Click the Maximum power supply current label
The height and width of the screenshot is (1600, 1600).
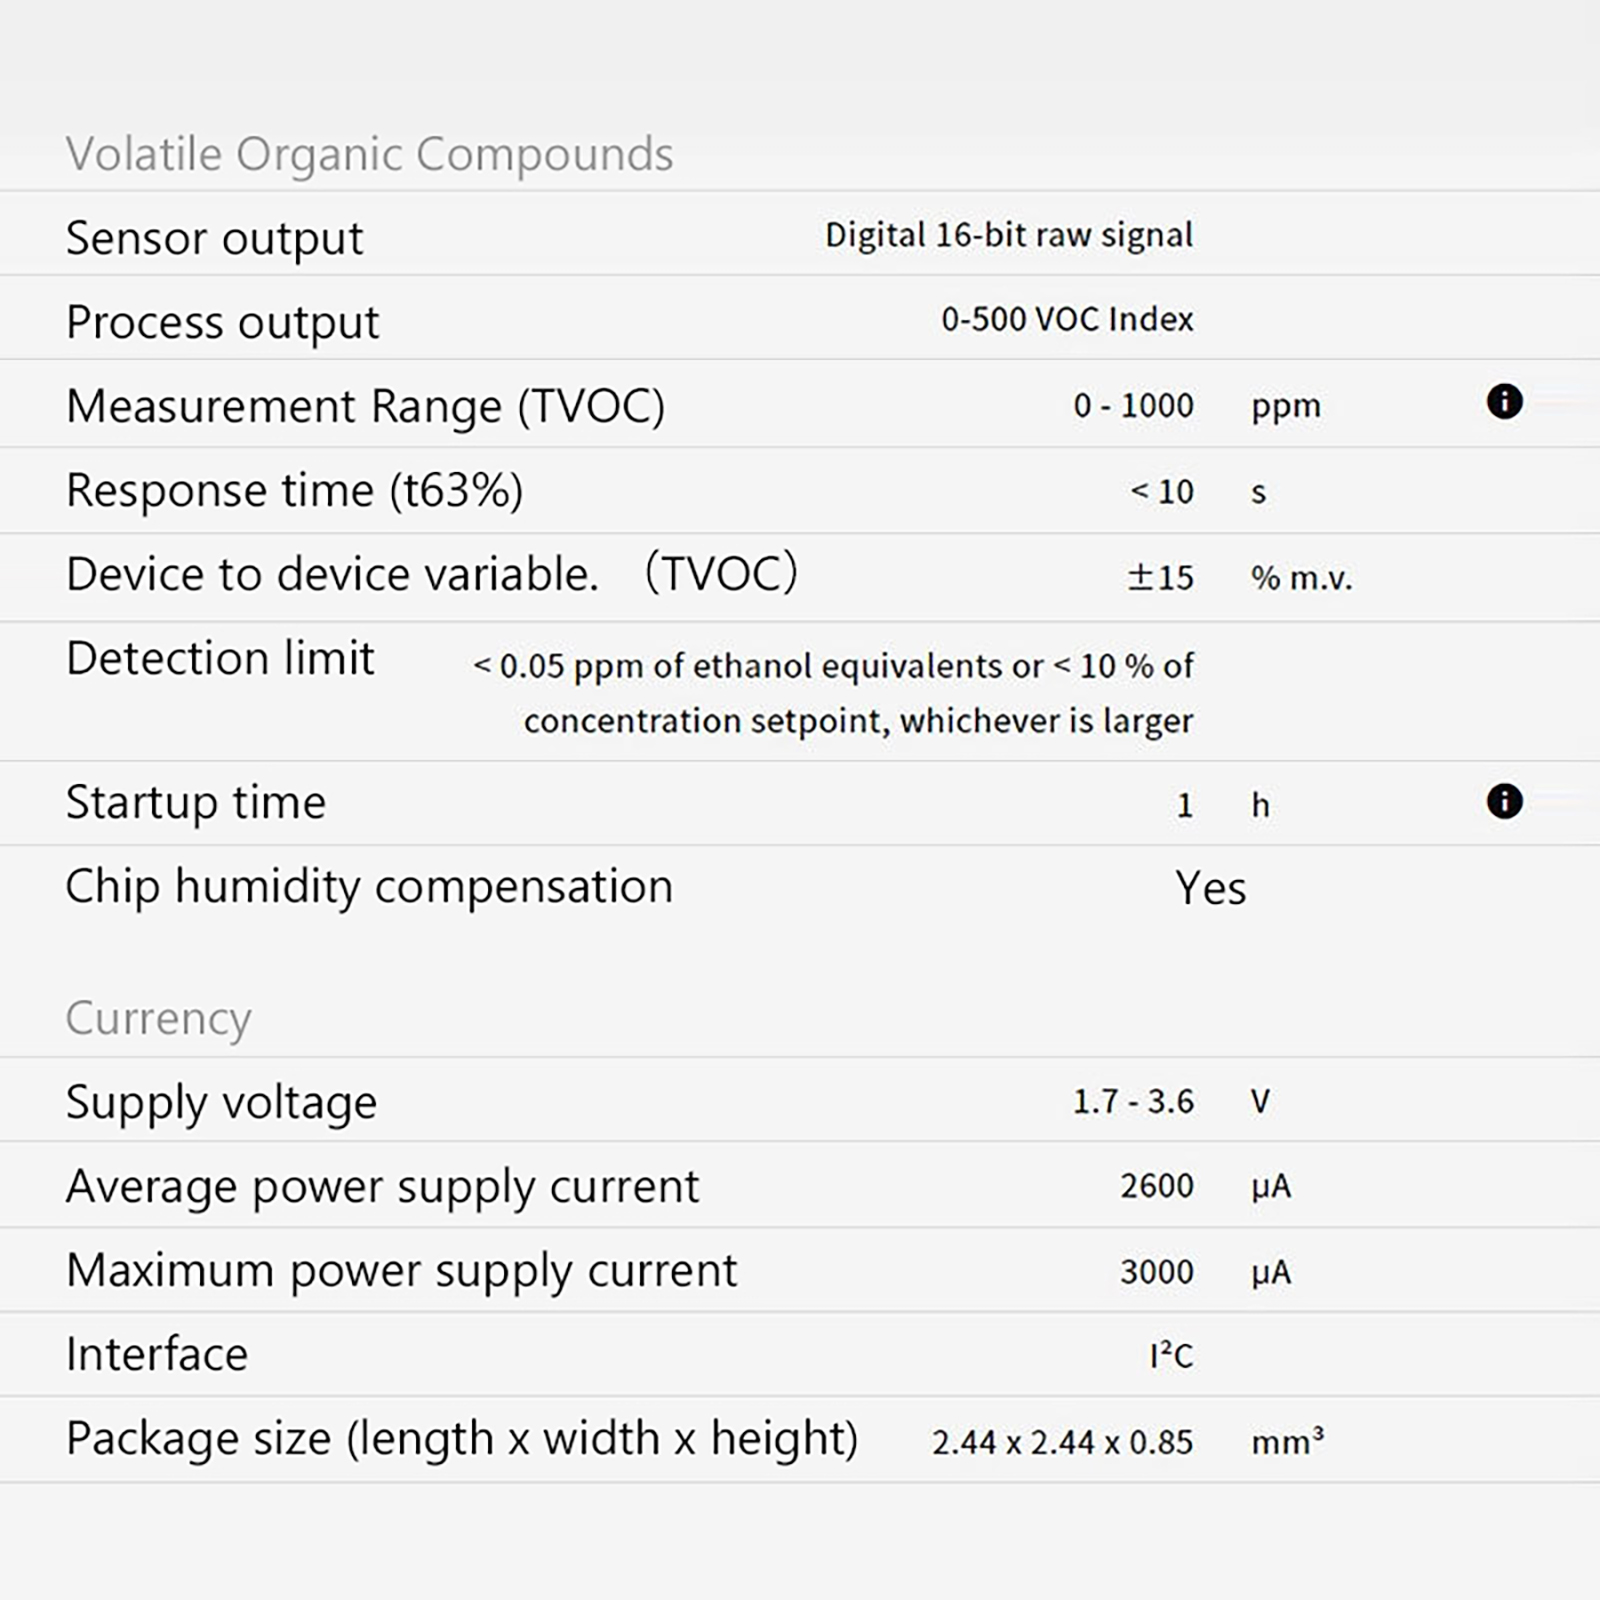coord(401,1270)
